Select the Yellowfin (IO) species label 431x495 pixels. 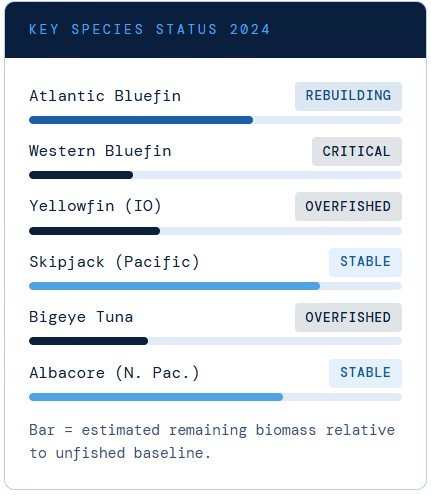coord(95,206)
